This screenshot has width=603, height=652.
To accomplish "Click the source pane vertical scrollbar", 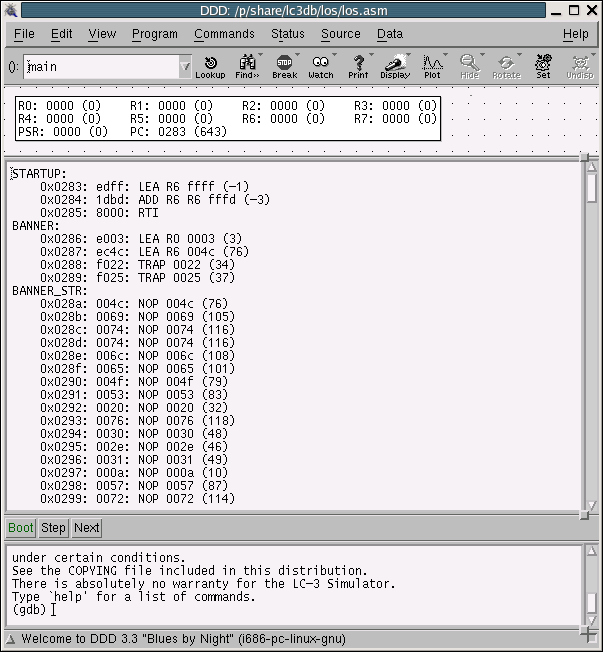I will point(591,340).
